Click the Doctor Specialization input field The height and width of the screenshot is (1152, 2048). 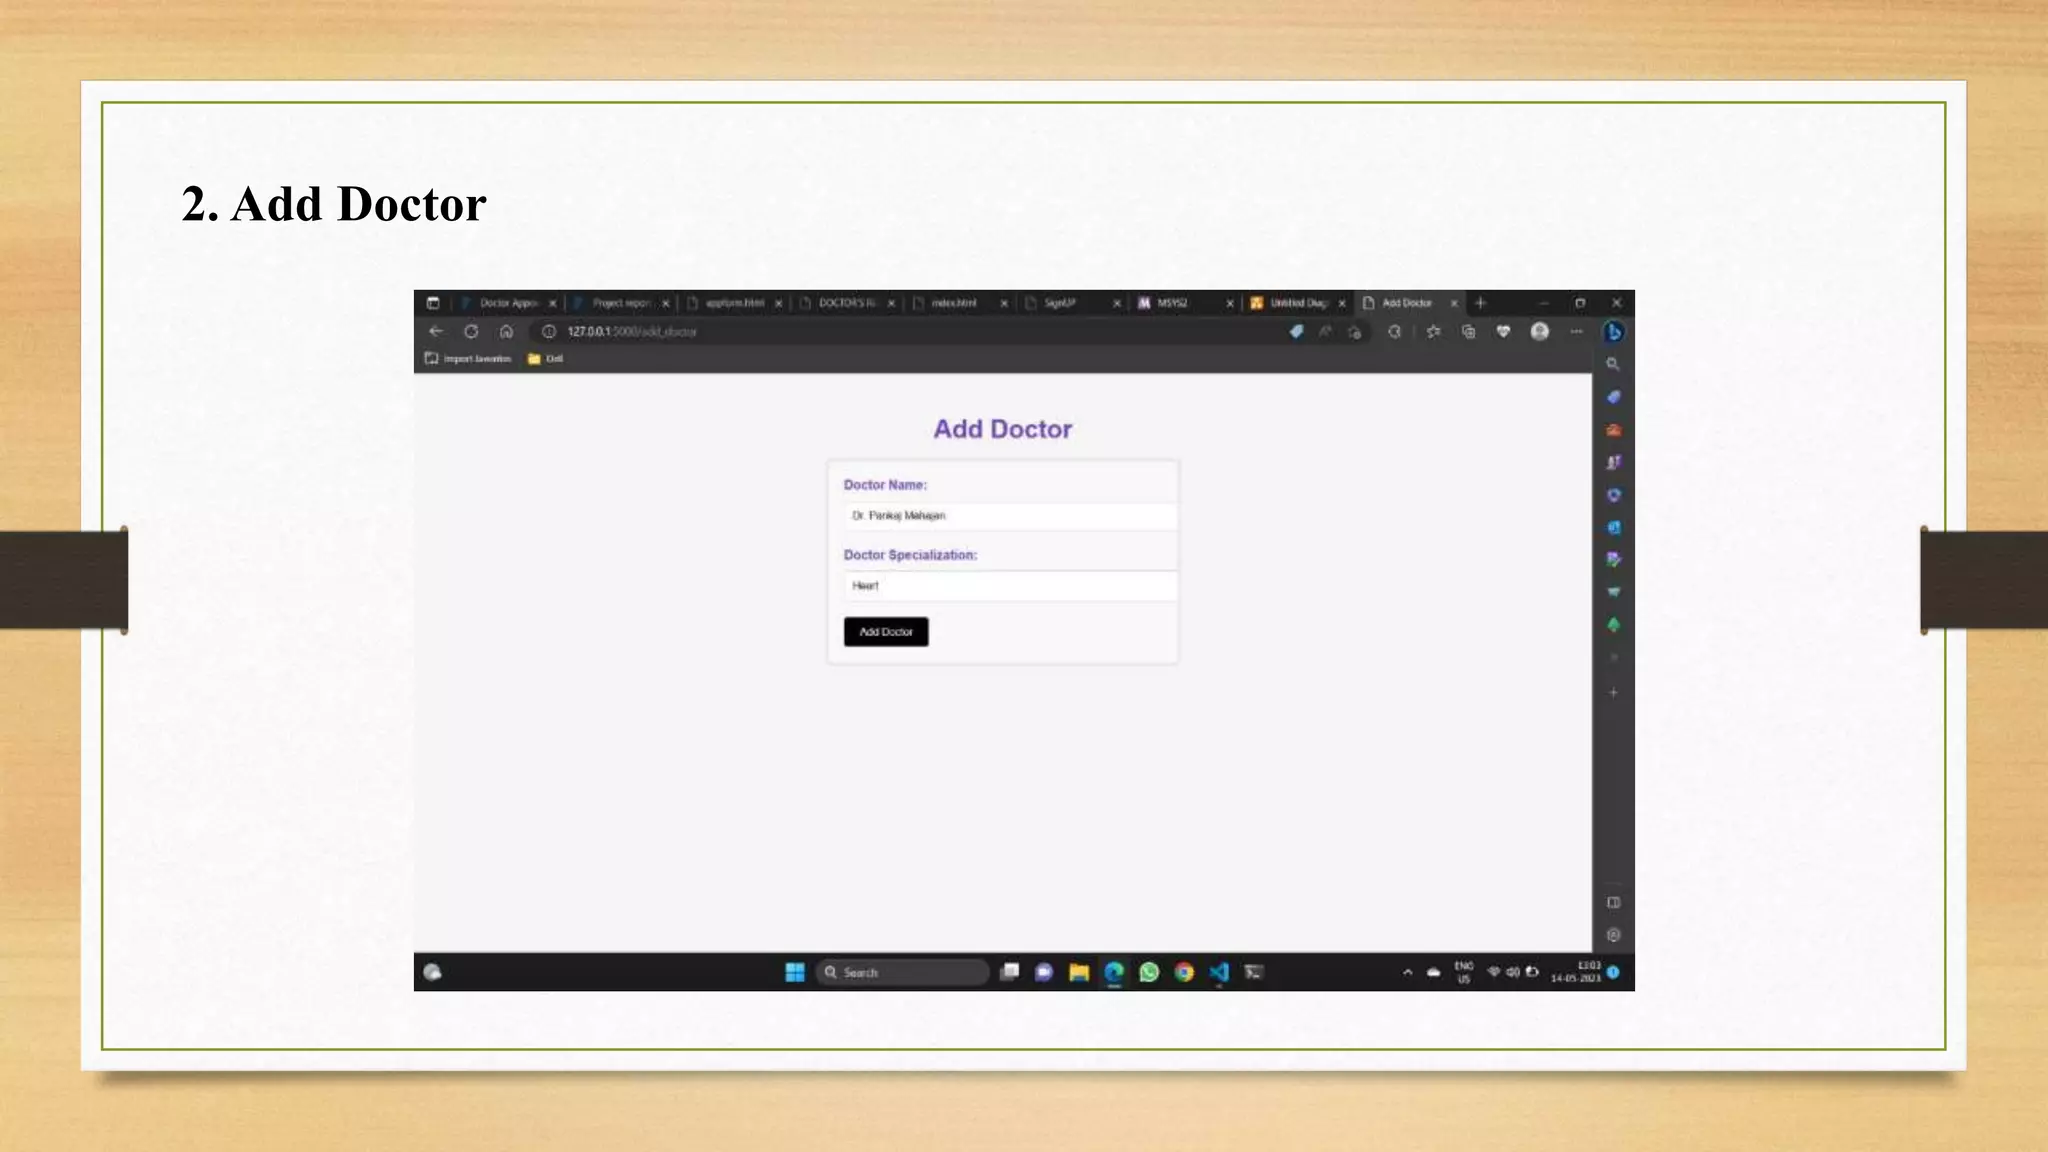click(1008, 586)
